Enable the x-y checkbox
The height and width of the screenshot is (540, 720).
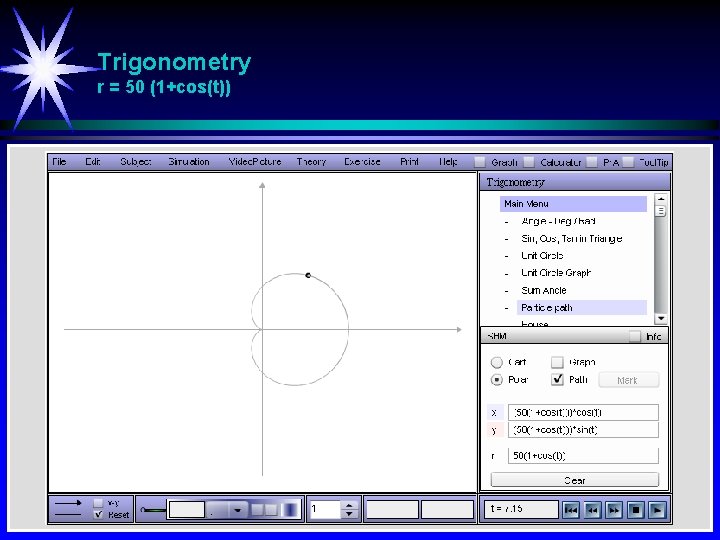98,503
